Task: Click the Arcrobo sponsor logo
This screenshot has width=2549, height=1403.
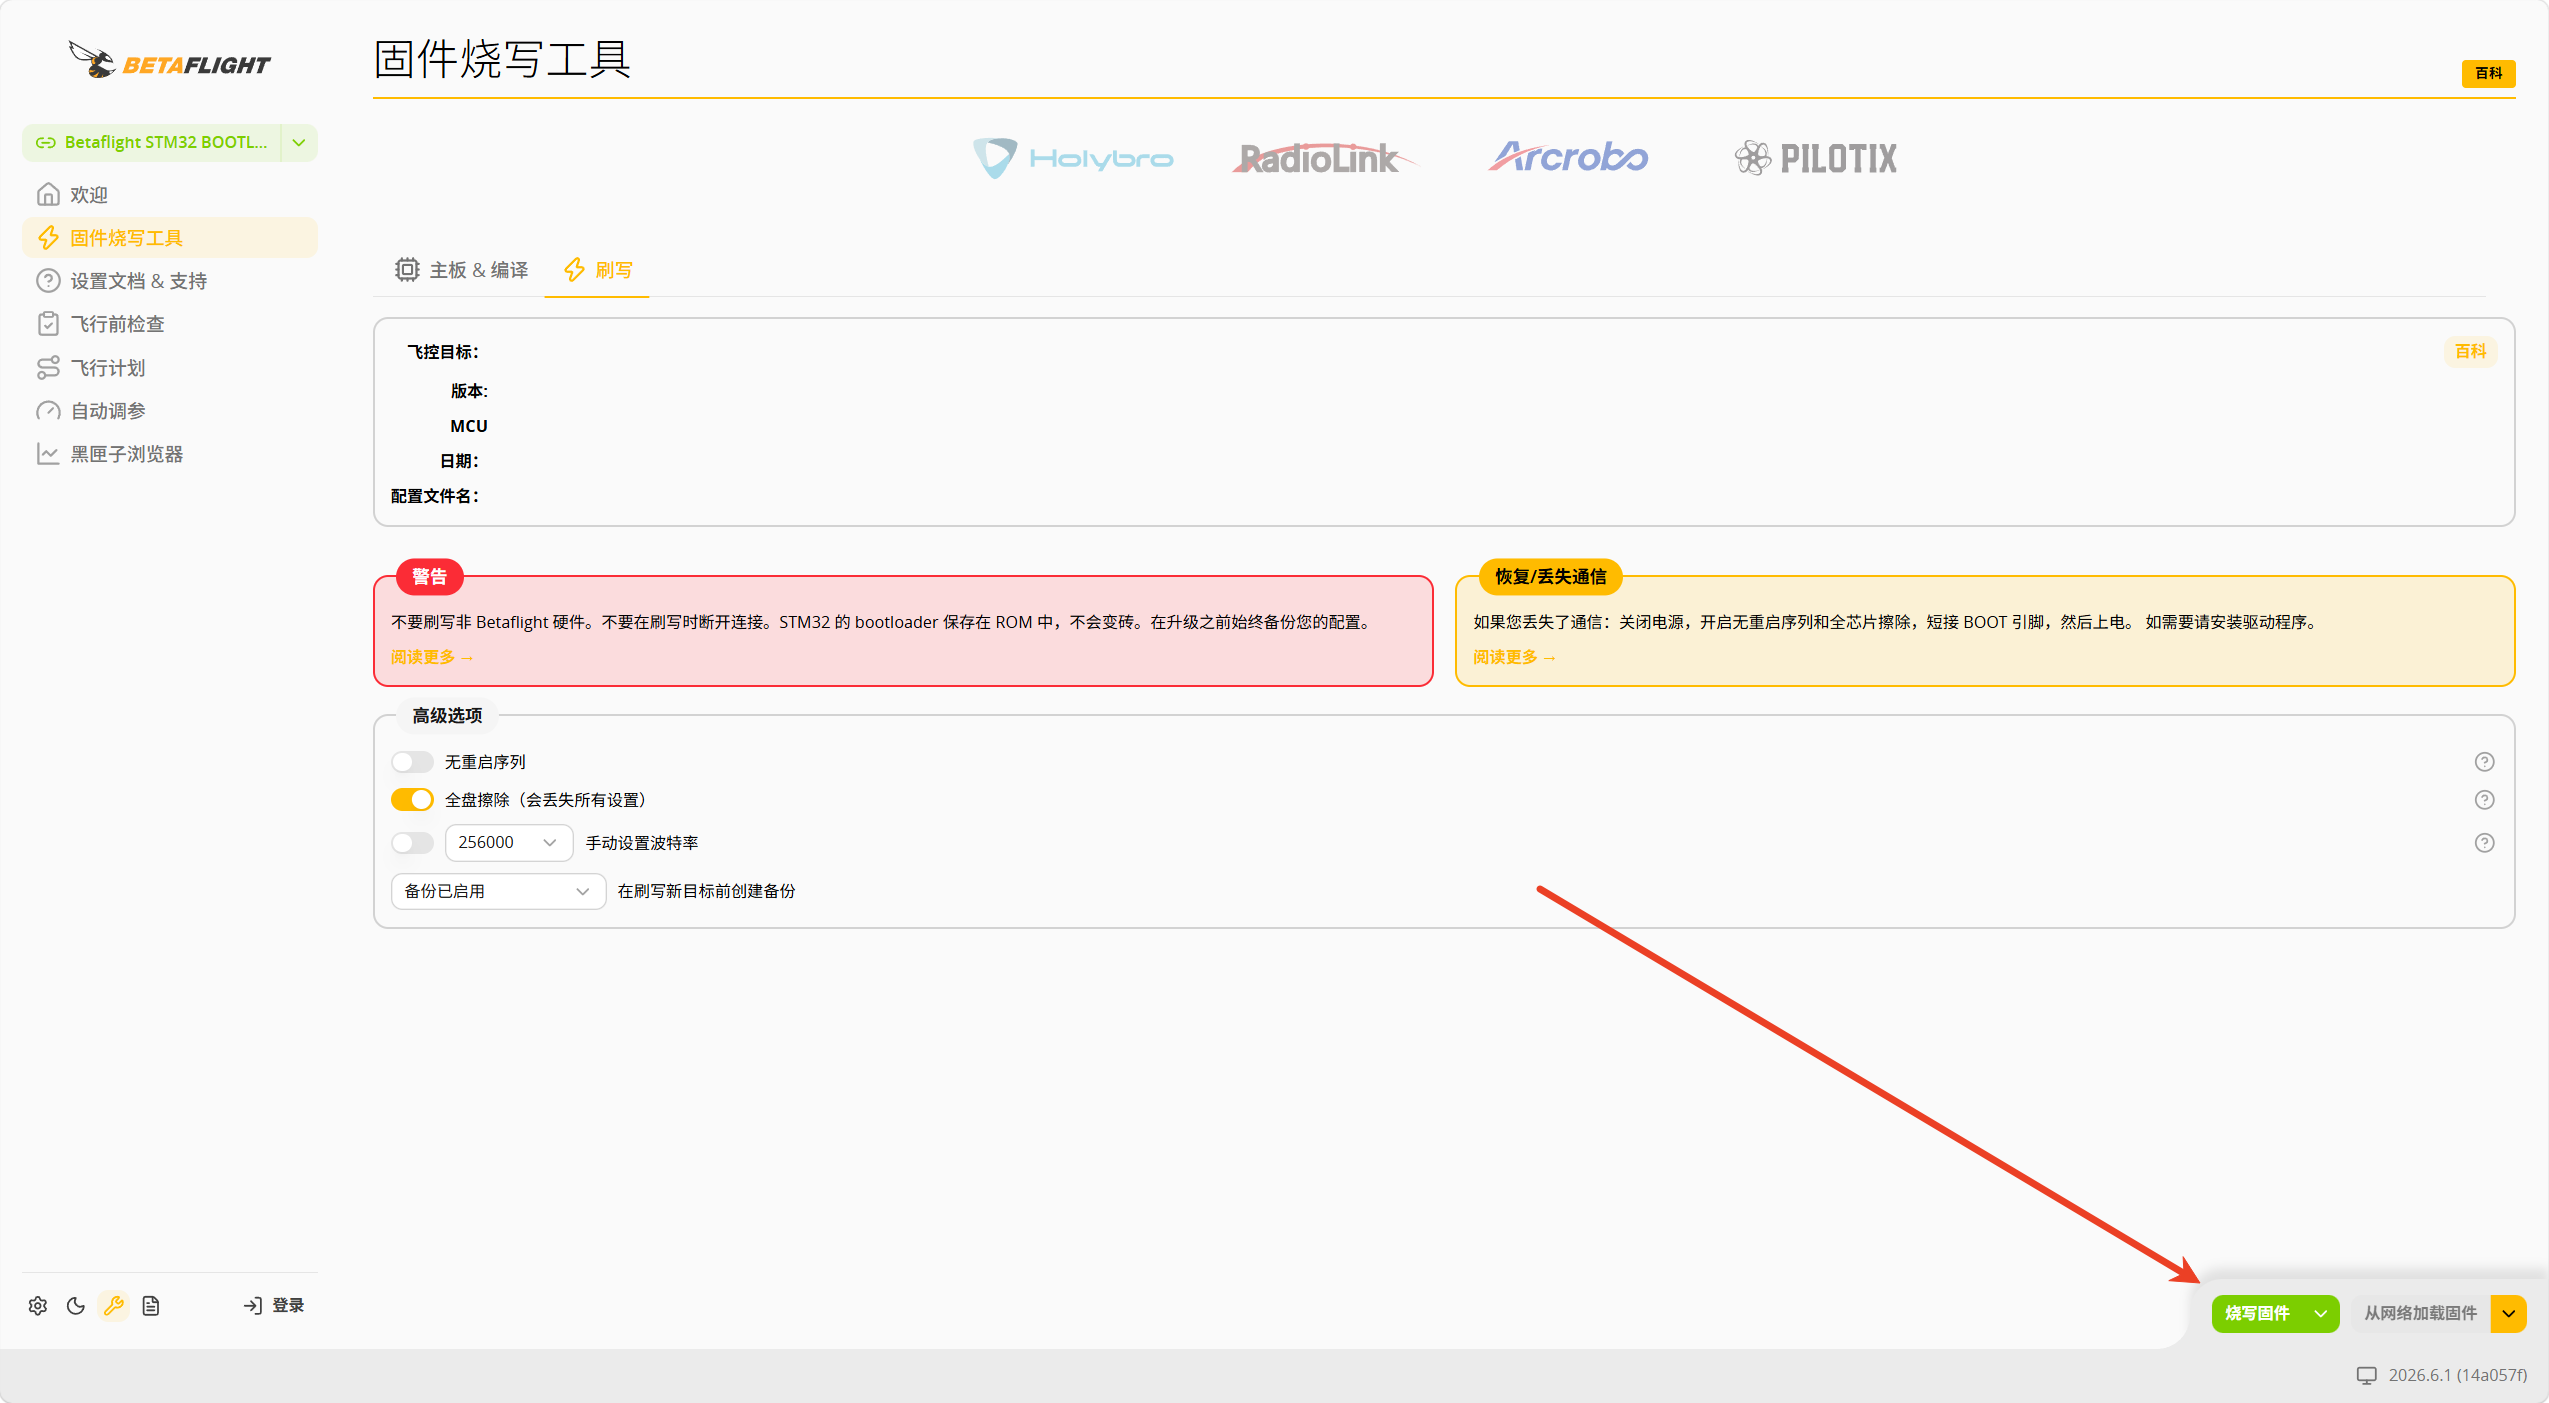Action: (1568, 156)
